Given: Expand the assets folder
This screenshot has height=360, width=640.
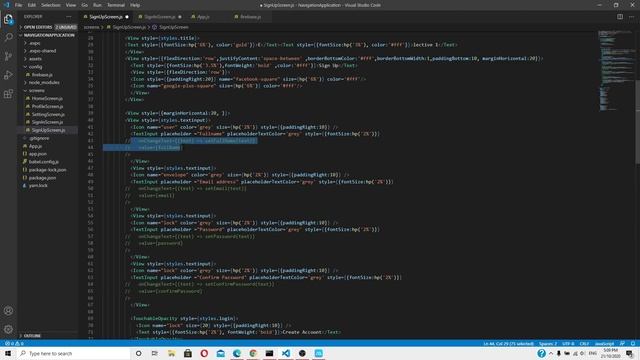Looking at the screenshot, I should [35, 59].
